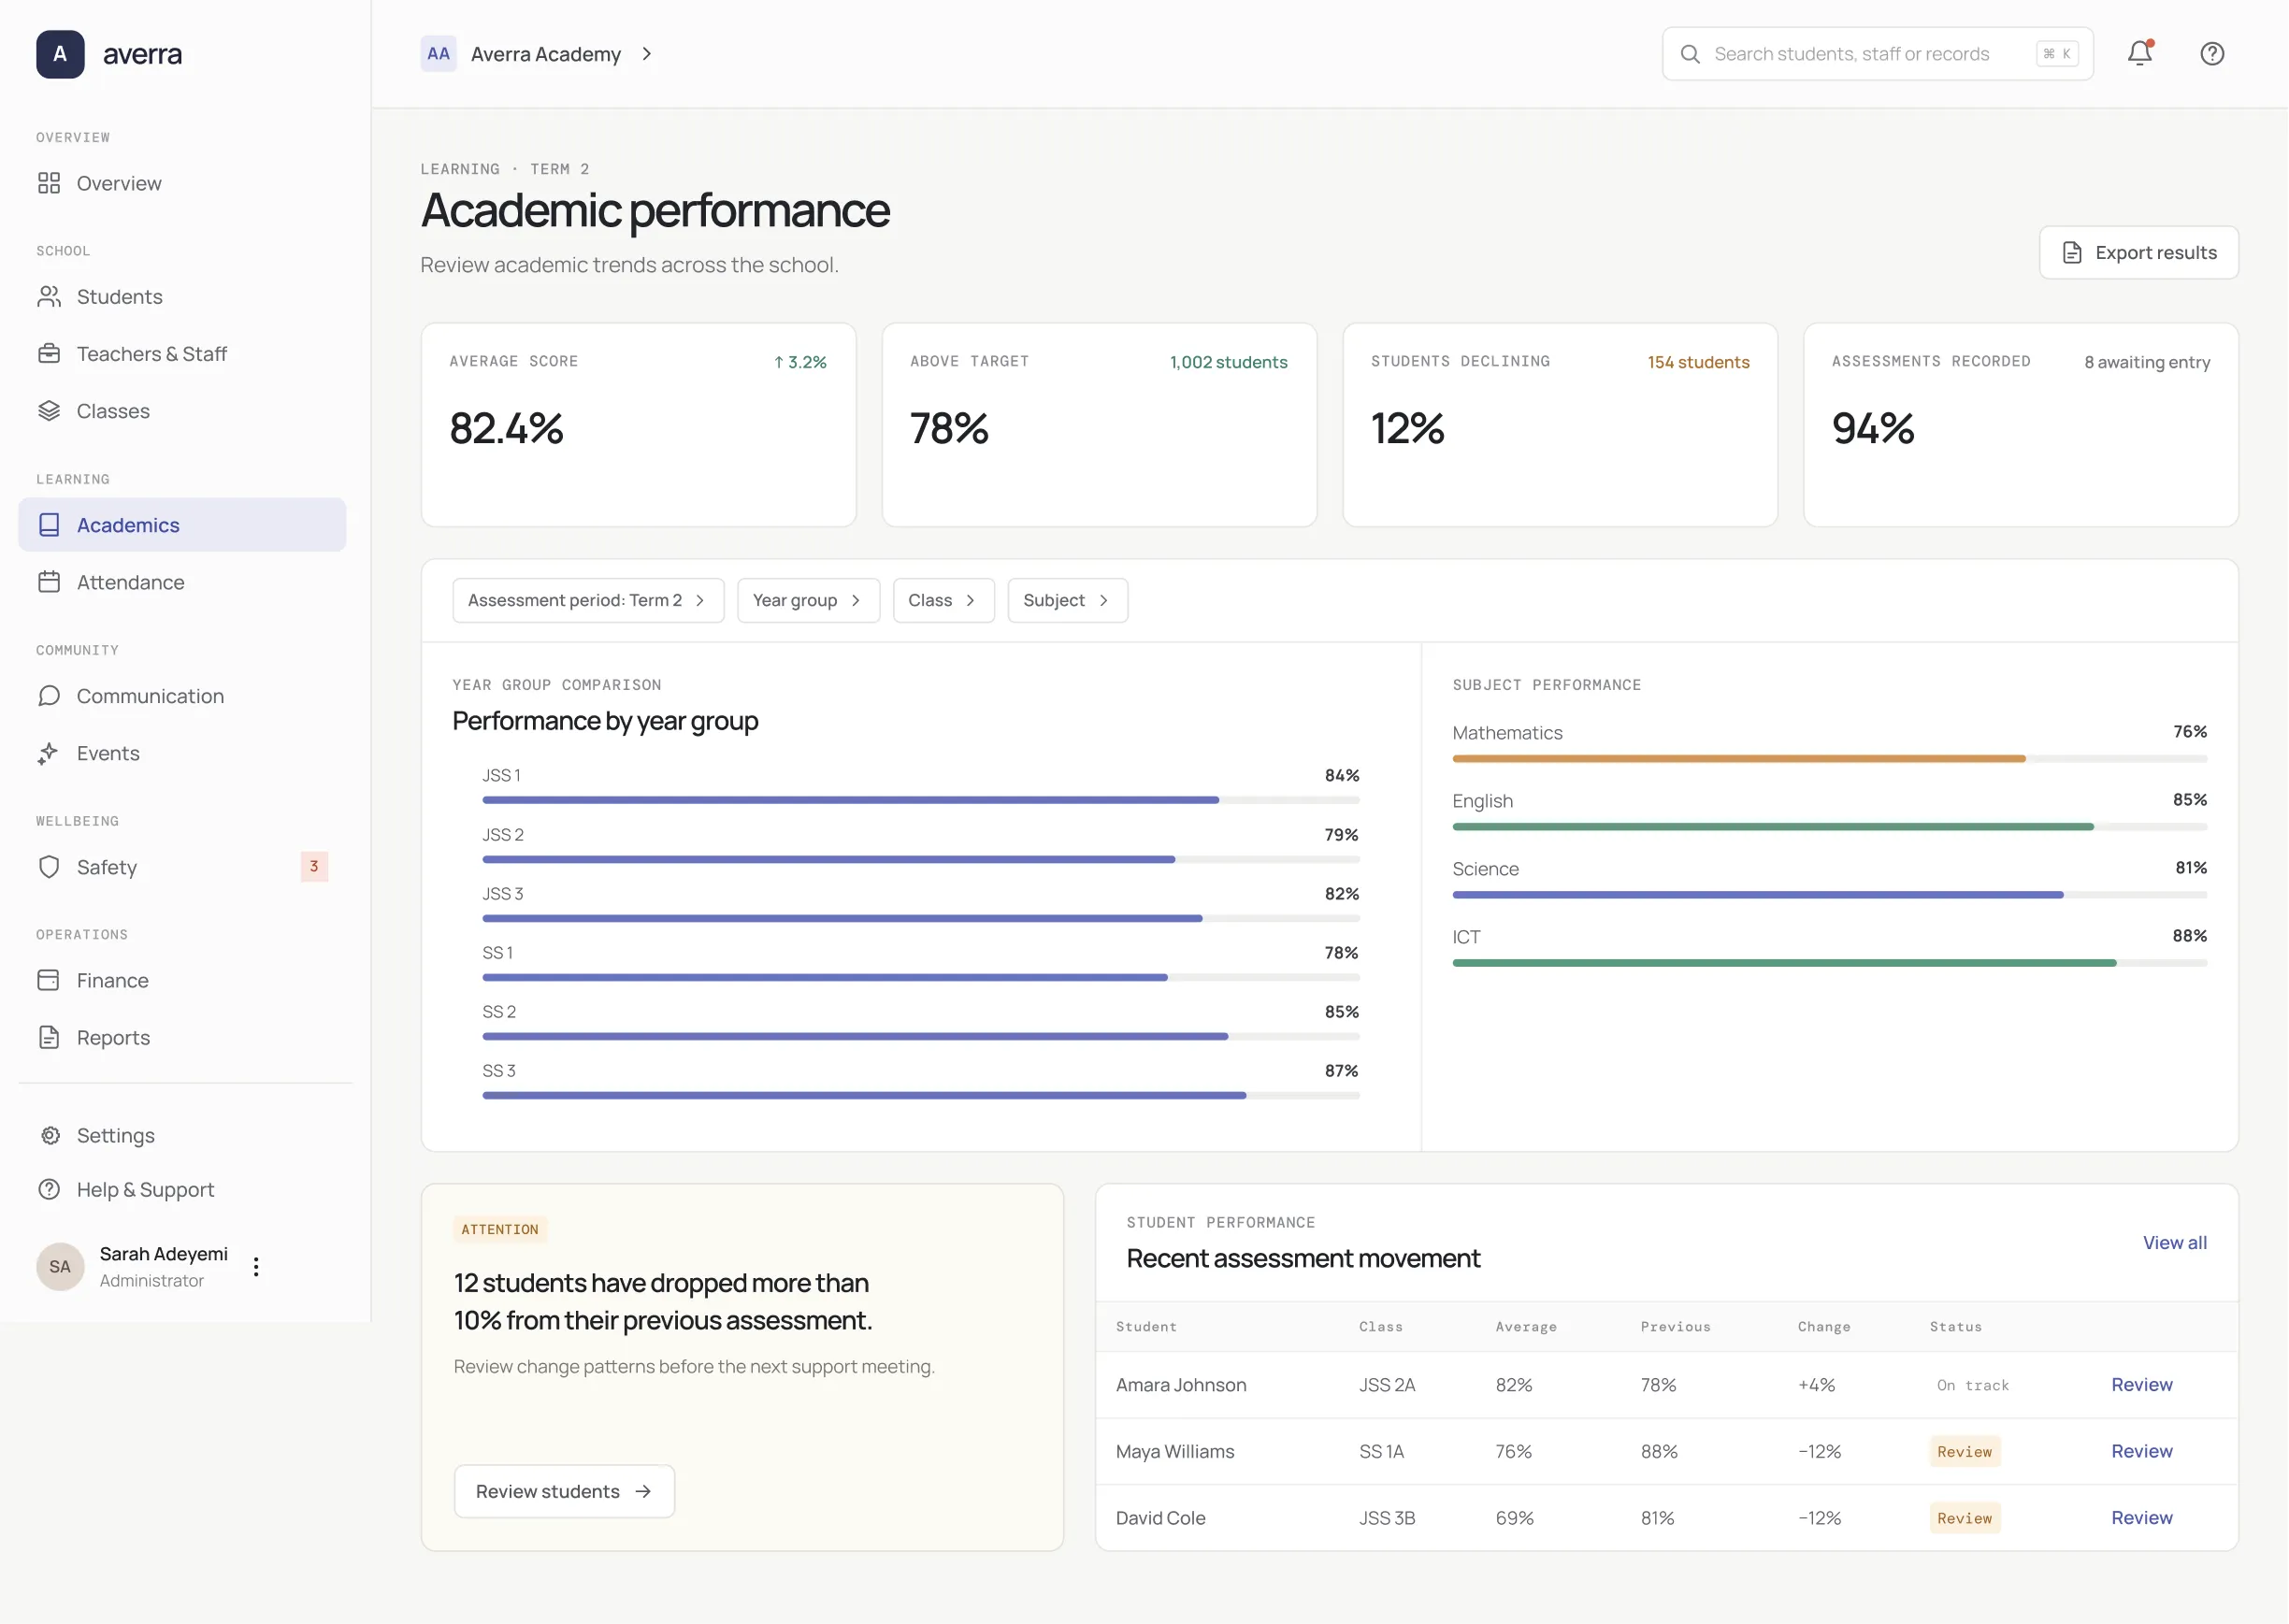Click the Teachers & Staff briefcase icon
The width and height of the screenshot is (2289, 1624).
[49, 354]
